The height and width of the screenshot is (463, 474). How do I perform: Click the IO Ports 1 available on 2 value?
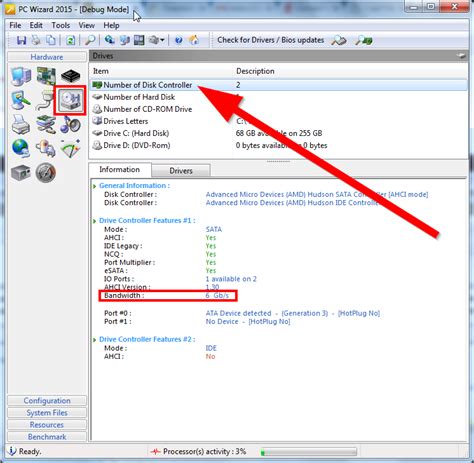[231, 279]
